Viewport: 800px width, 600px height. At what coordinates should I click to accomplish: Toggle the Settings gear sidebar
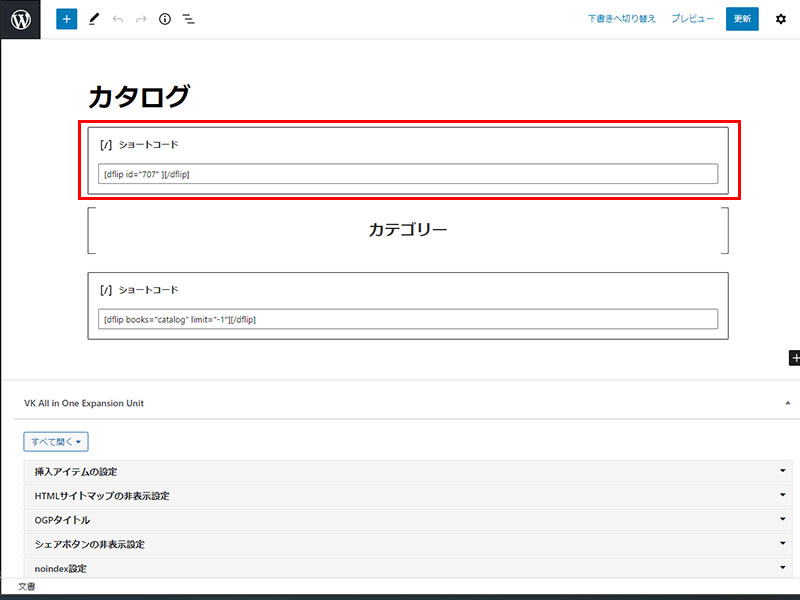click(x=781, y=19)
